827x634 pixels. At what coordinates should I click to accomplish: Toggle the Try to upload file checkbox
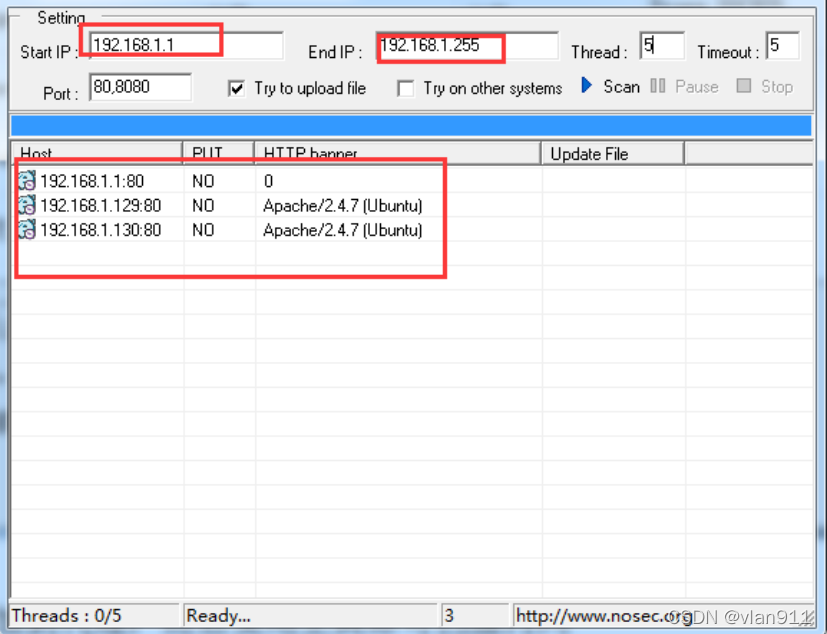(236, 88)
